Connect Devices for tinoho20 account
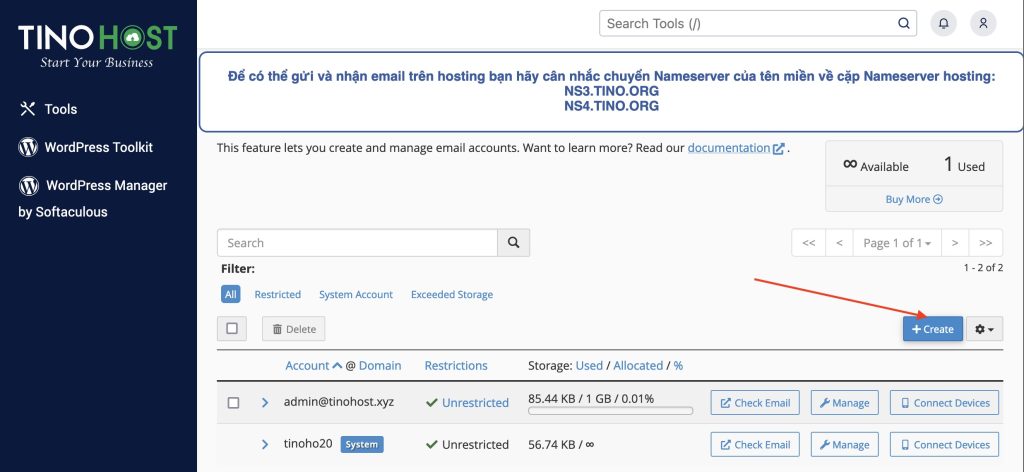Screen dimensions: 1024x472 click(944, 445)
